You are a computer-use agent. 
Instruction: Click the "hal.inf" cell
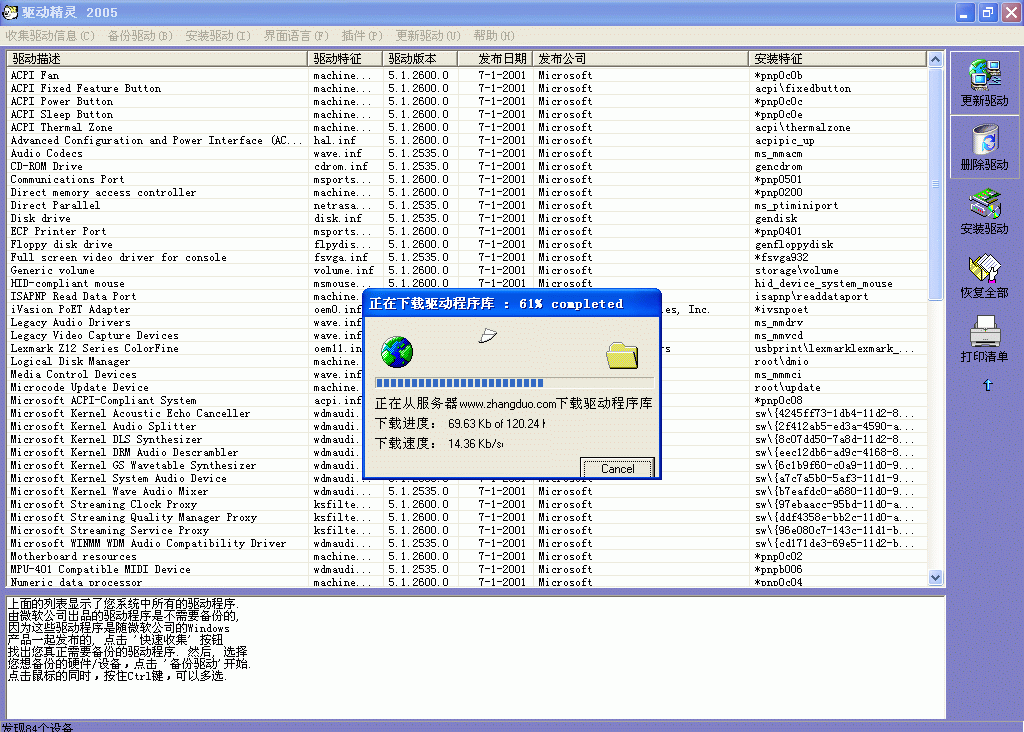(334, 140)
